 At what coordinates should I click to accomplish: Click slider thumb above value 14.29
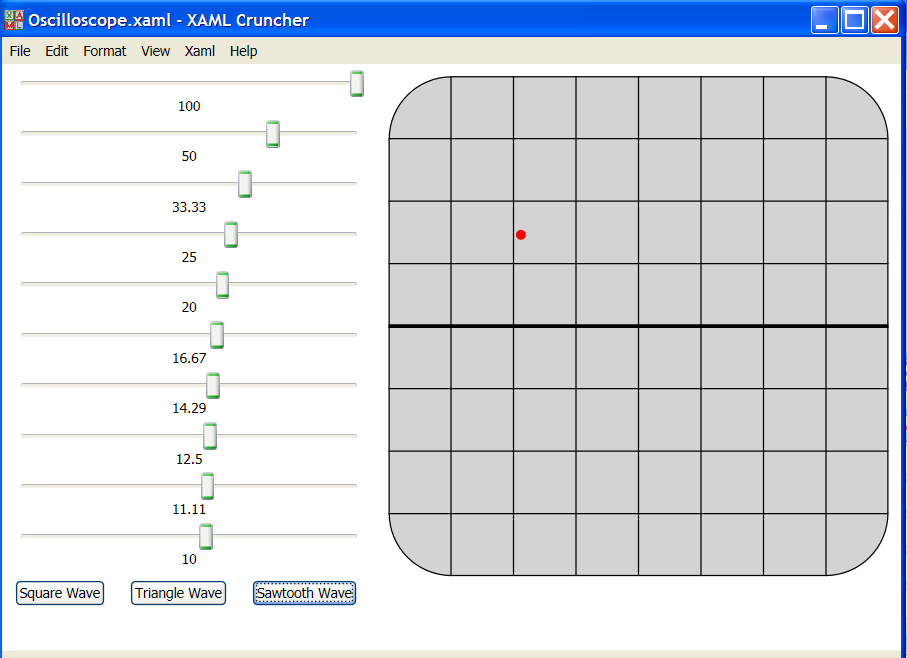tap(213, 385)
